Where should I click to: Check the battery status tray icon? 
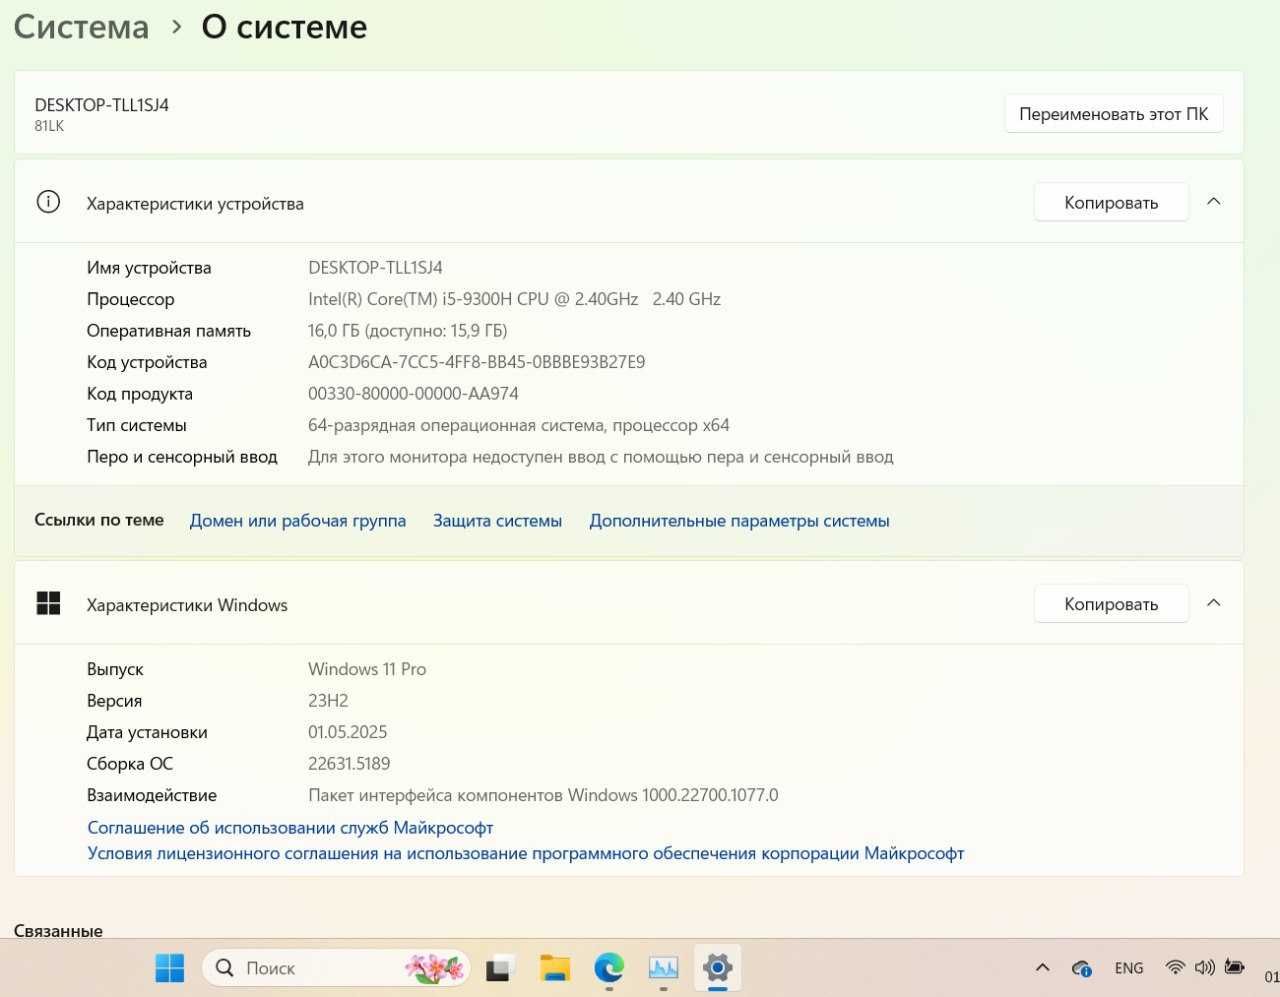point(1235,968)
